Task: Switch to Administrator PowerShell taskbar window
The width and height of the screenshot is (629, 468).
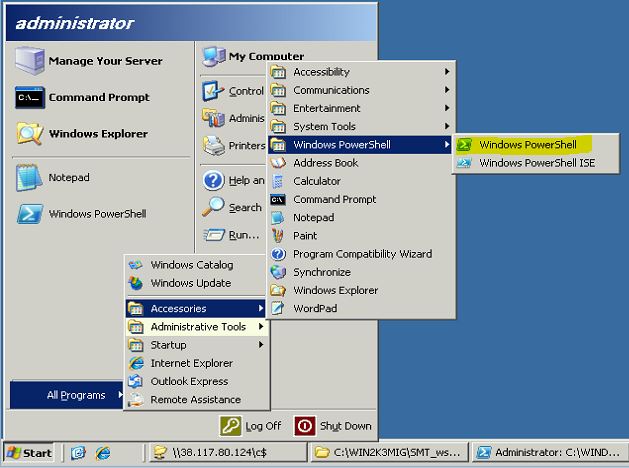Action: (x=550, y=453)
